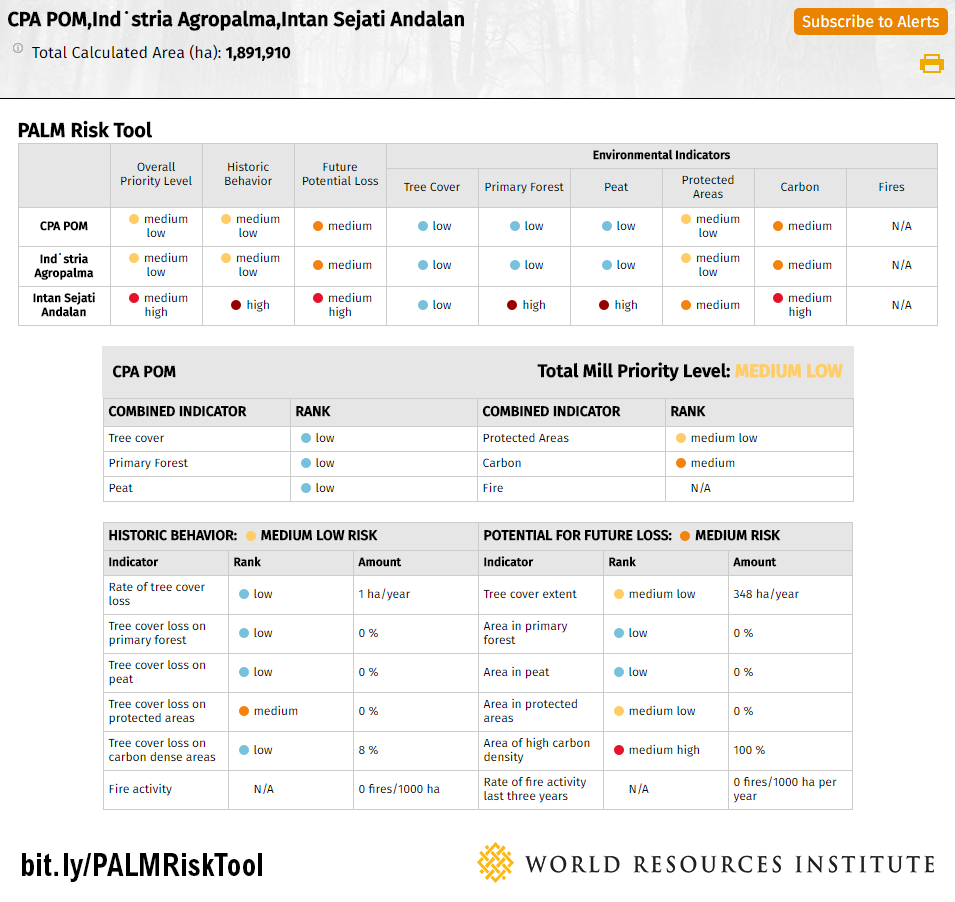Select the '0 fires/1000 ha per year' amount
Screen dimensions: 955x902
click(785, 789)
